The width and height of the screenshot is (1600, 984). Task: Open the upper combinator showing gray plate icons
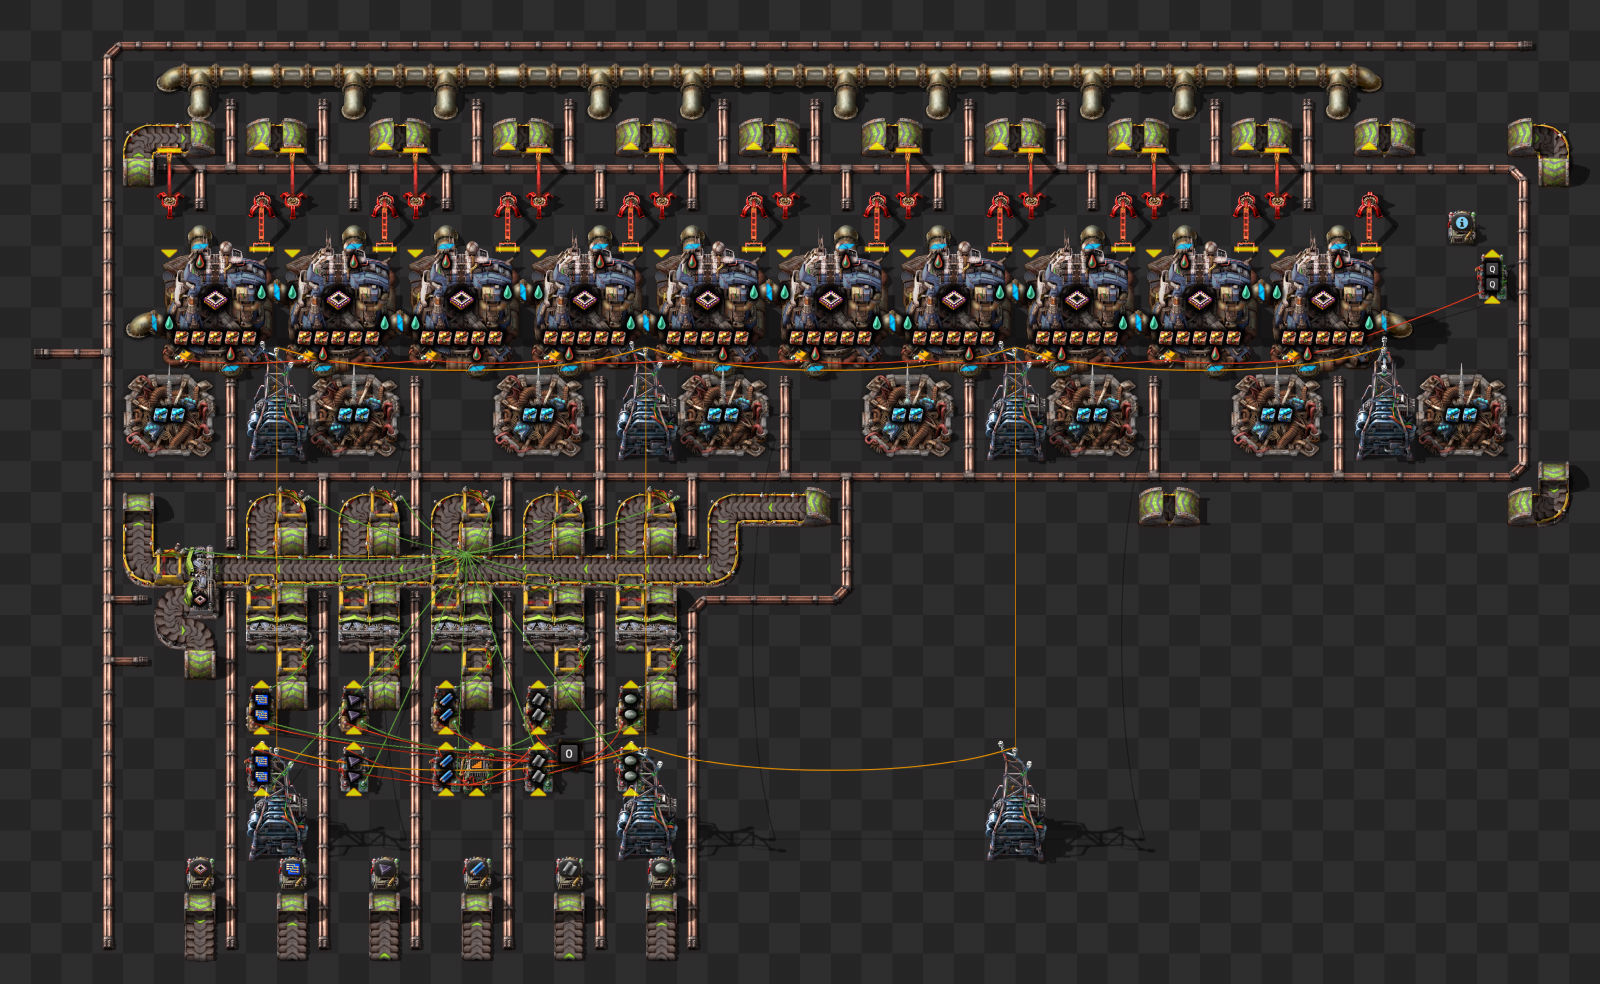click(538, 707)
